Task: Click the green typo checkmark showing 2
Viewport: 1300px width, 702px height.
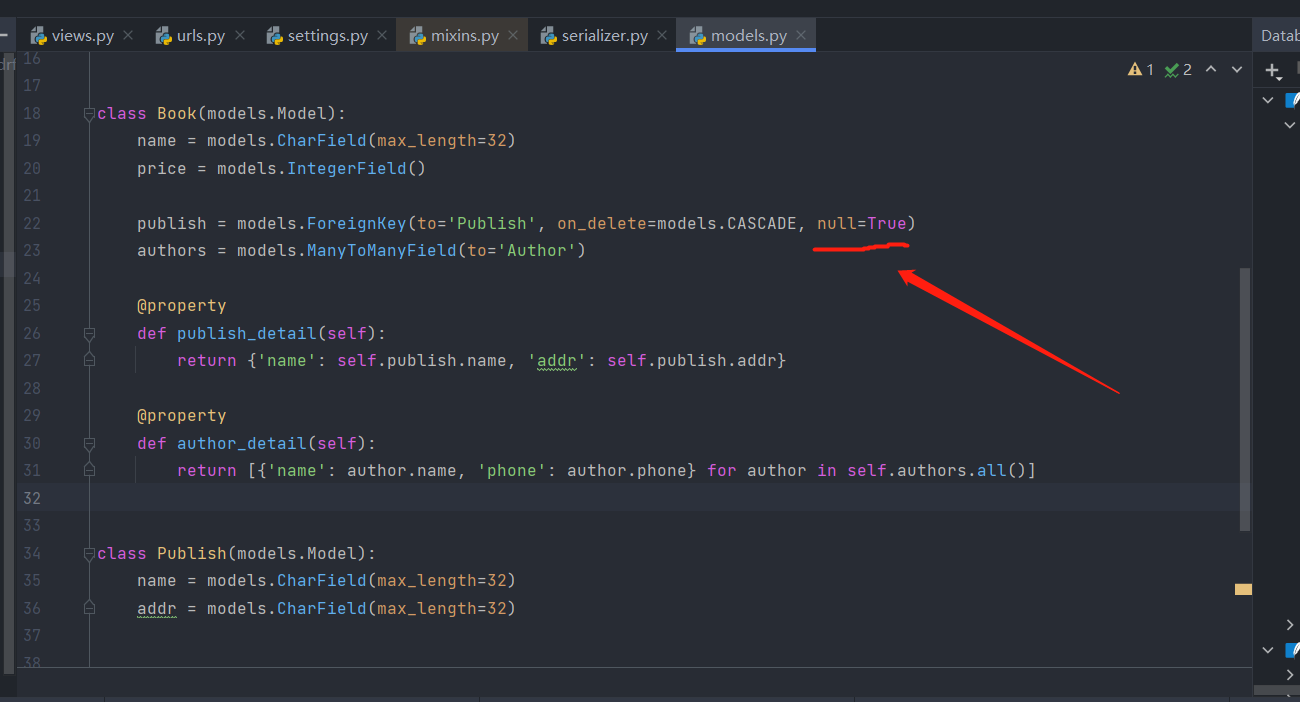Action: coord(1178,70)
